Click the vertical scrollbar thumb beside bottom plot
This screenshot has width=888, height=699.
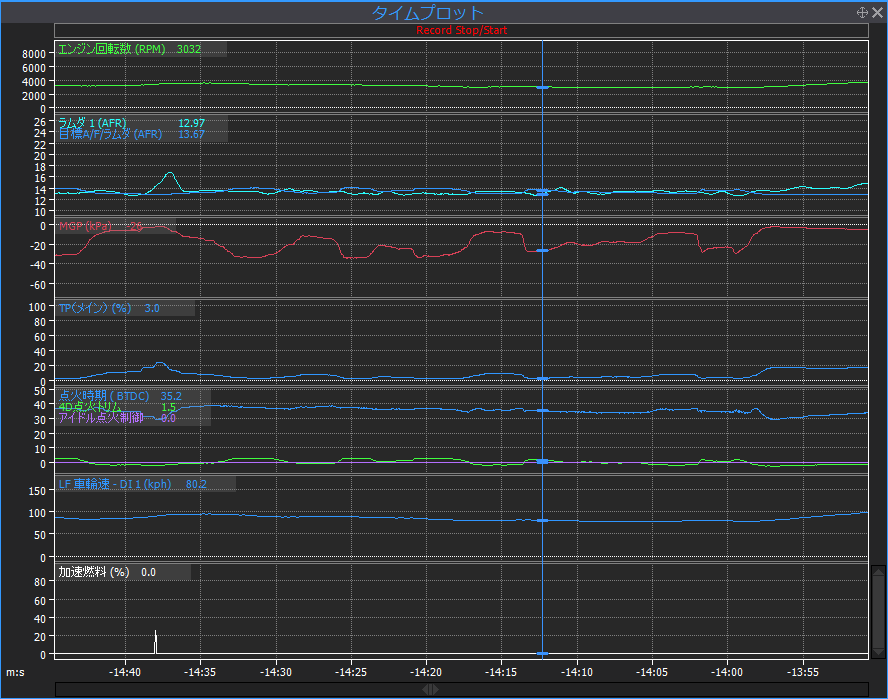click(878, 610)
